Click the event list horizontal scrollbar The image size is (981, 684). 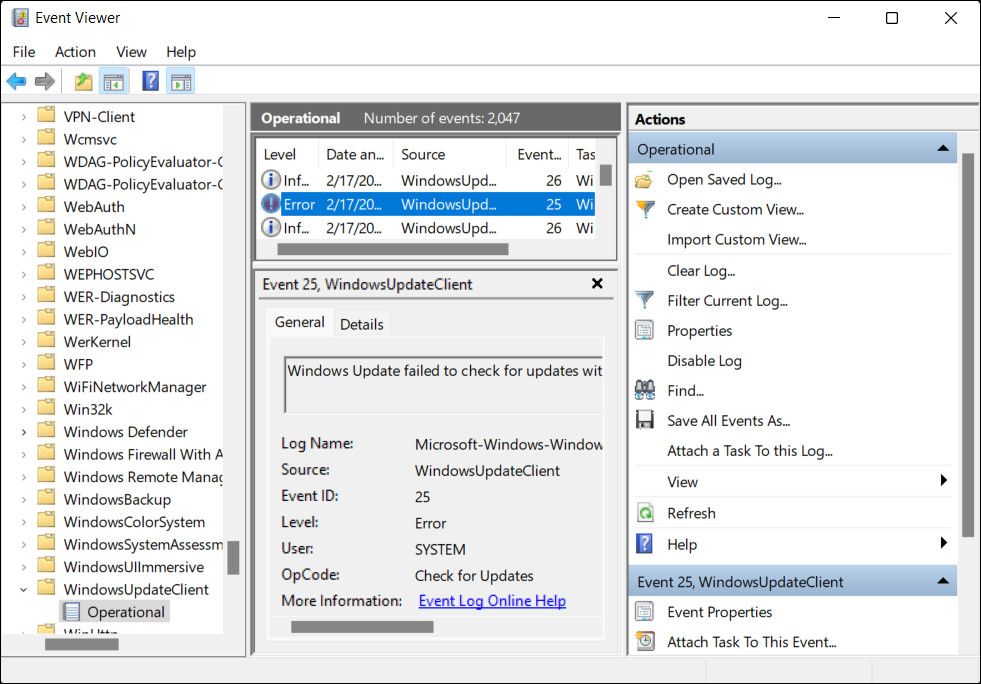[x=392, y=249]
